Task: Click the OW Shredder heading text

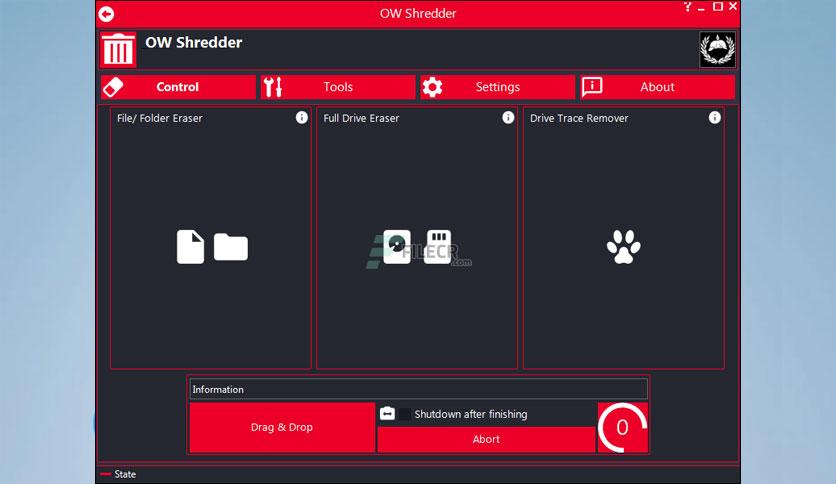Action: 194,43
